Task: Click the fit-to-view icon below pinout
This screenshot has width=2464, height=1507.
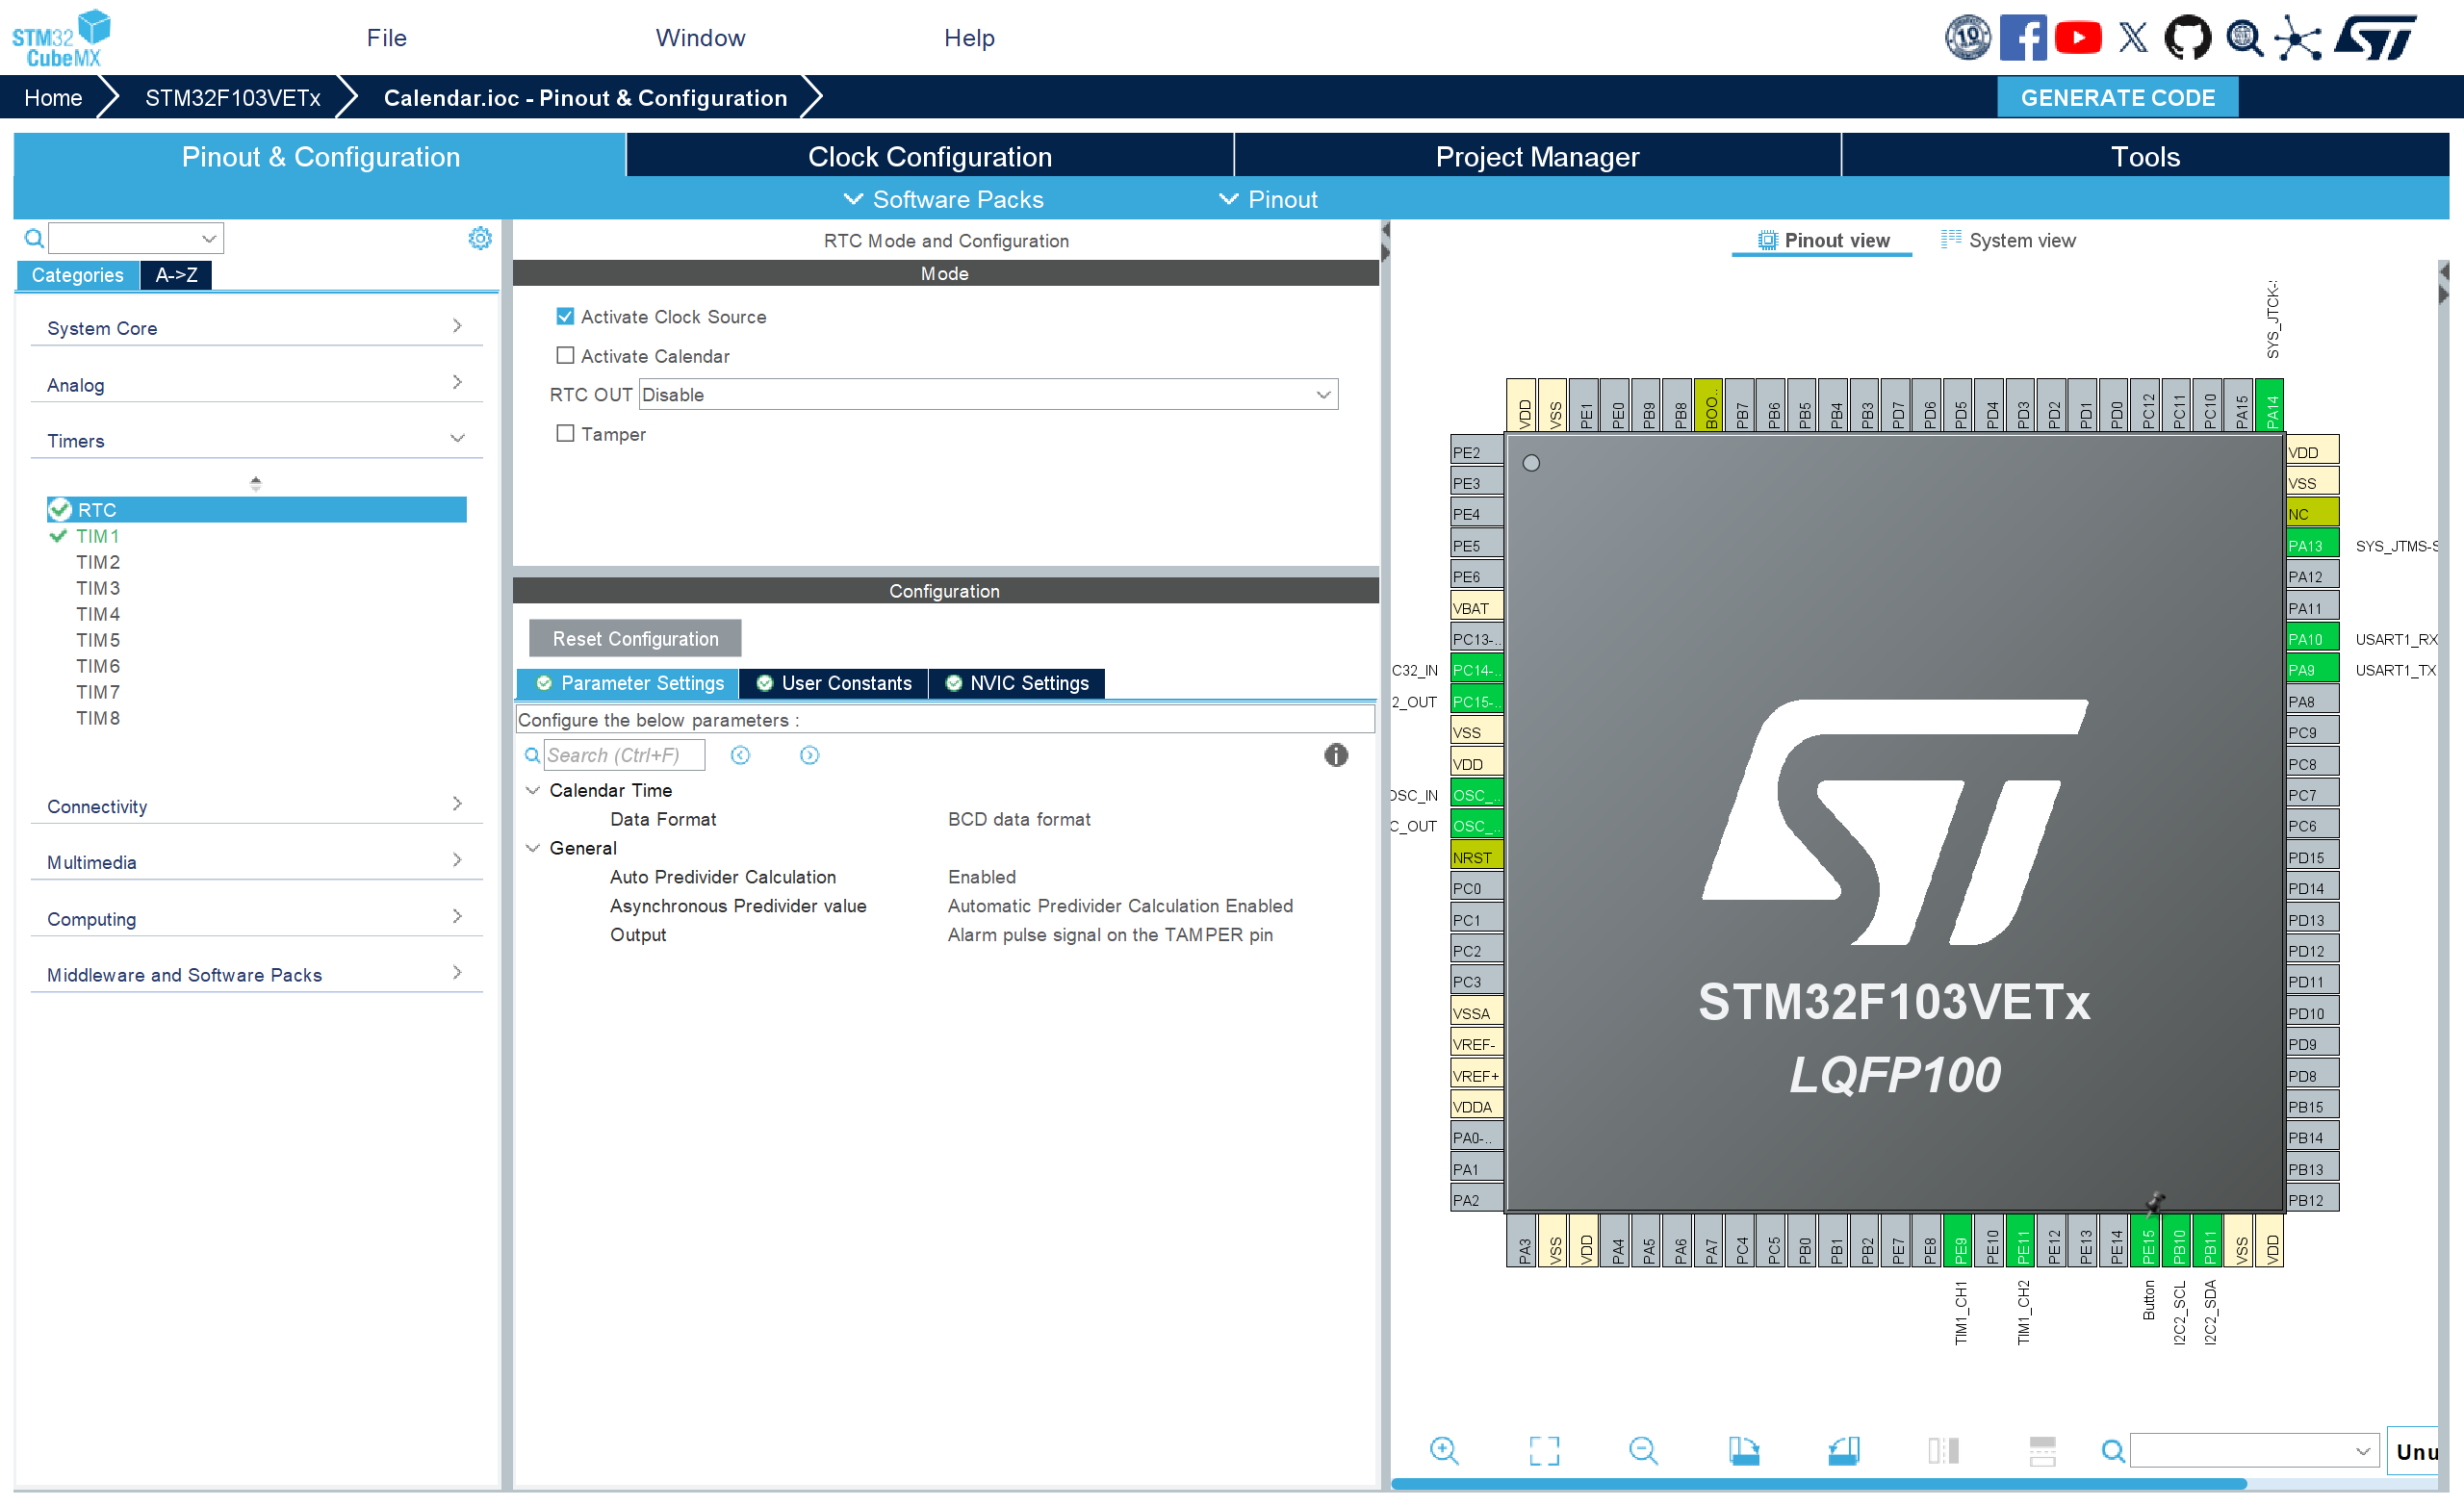Action: click(1544, 1450)
